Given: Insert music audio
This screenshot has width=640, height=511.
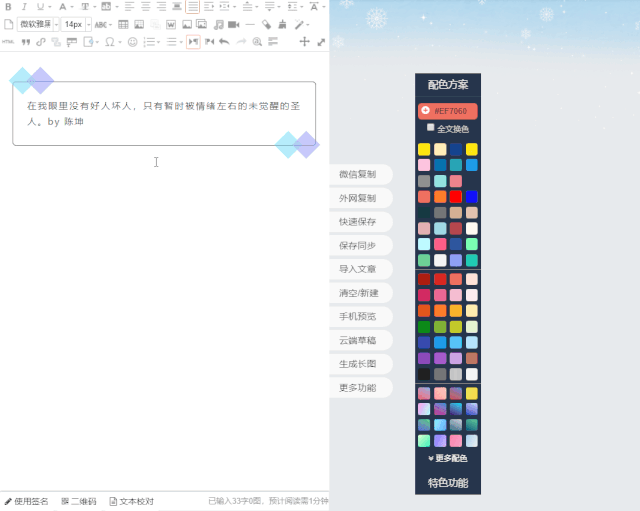Looking at the screenshot, I should tap(218, 24).
